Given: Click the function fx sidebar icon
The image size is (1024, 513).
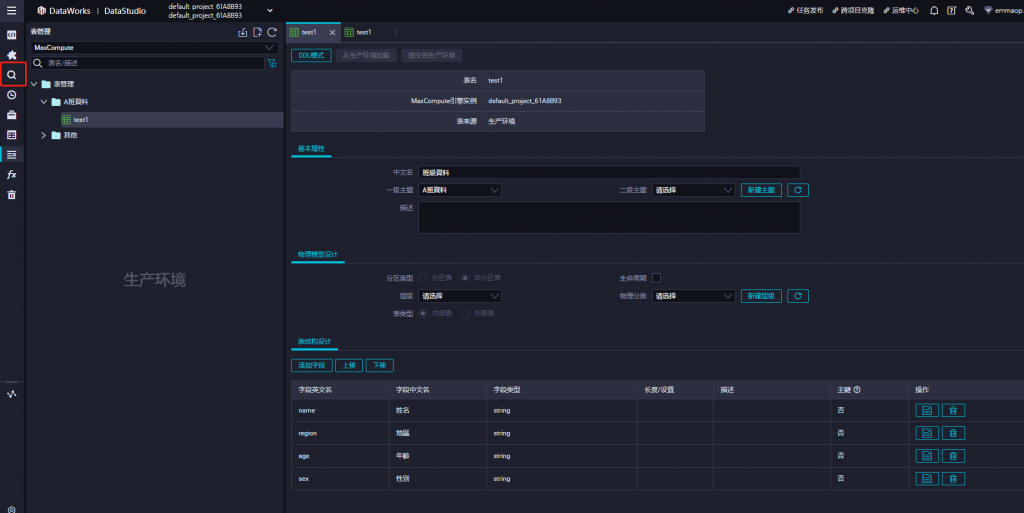Looking at the screenshot, I should pos(12,174).
